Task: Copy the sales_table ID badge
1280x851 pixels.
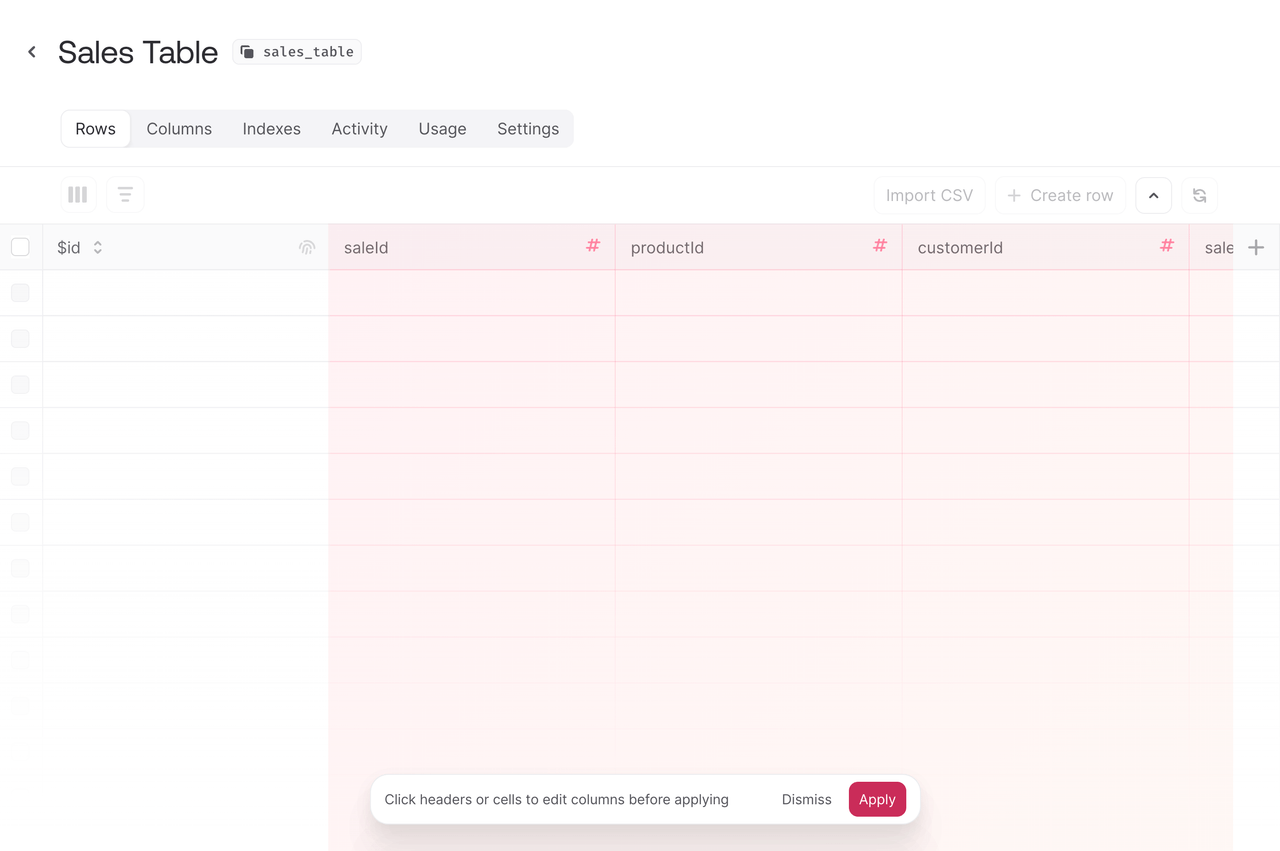Action: (297, 52)
